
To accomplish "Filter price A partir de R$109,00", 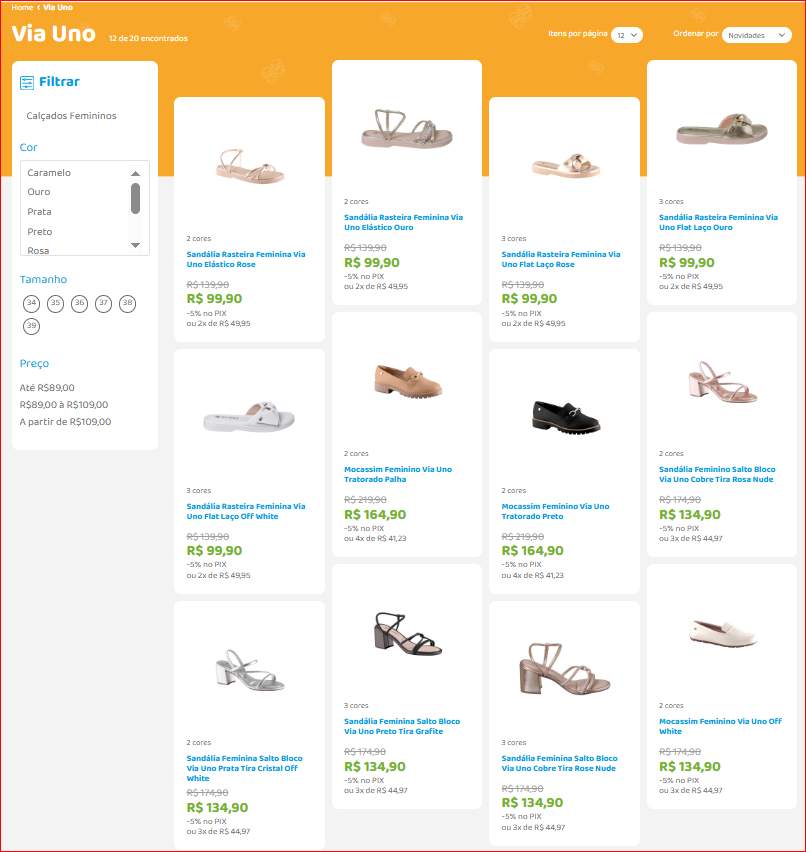I will click(65, 422).
